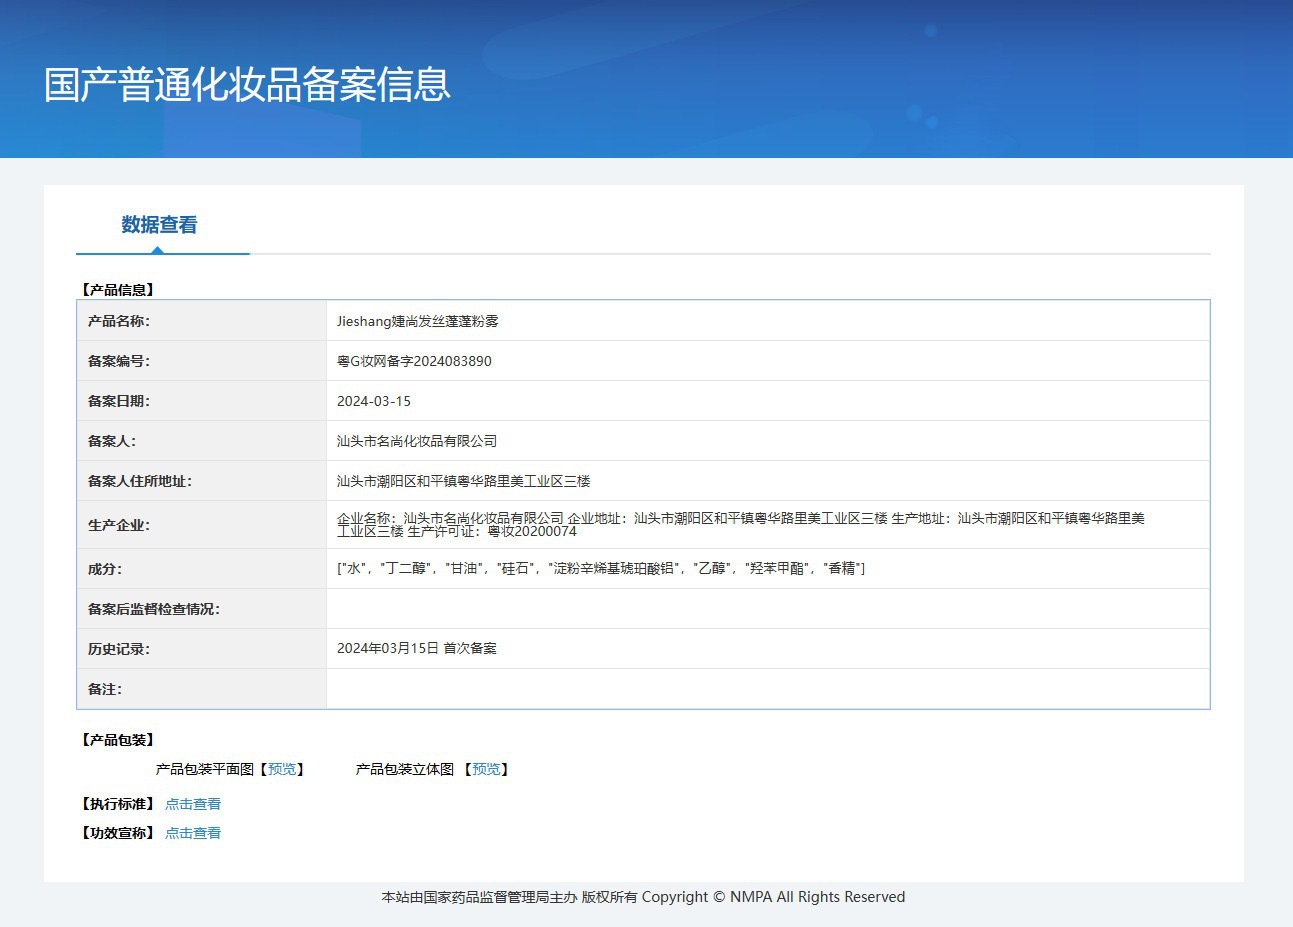This screenshot has width=1293, height=927.
Task: Click the 备案日期 value 2024-03-15
Action: [x=373, y=401]
